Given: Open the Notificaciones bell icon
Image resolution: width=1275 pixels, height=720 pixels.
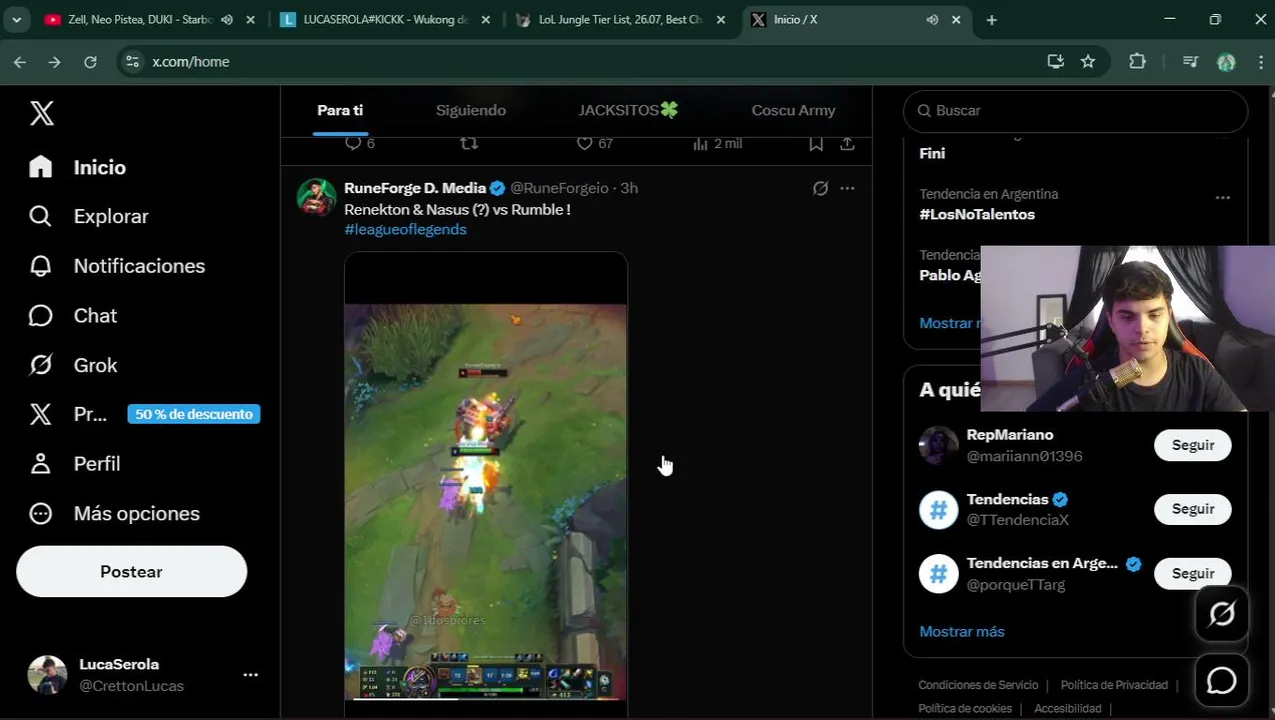Looking at the screenshot, I should tap(40, 266).
